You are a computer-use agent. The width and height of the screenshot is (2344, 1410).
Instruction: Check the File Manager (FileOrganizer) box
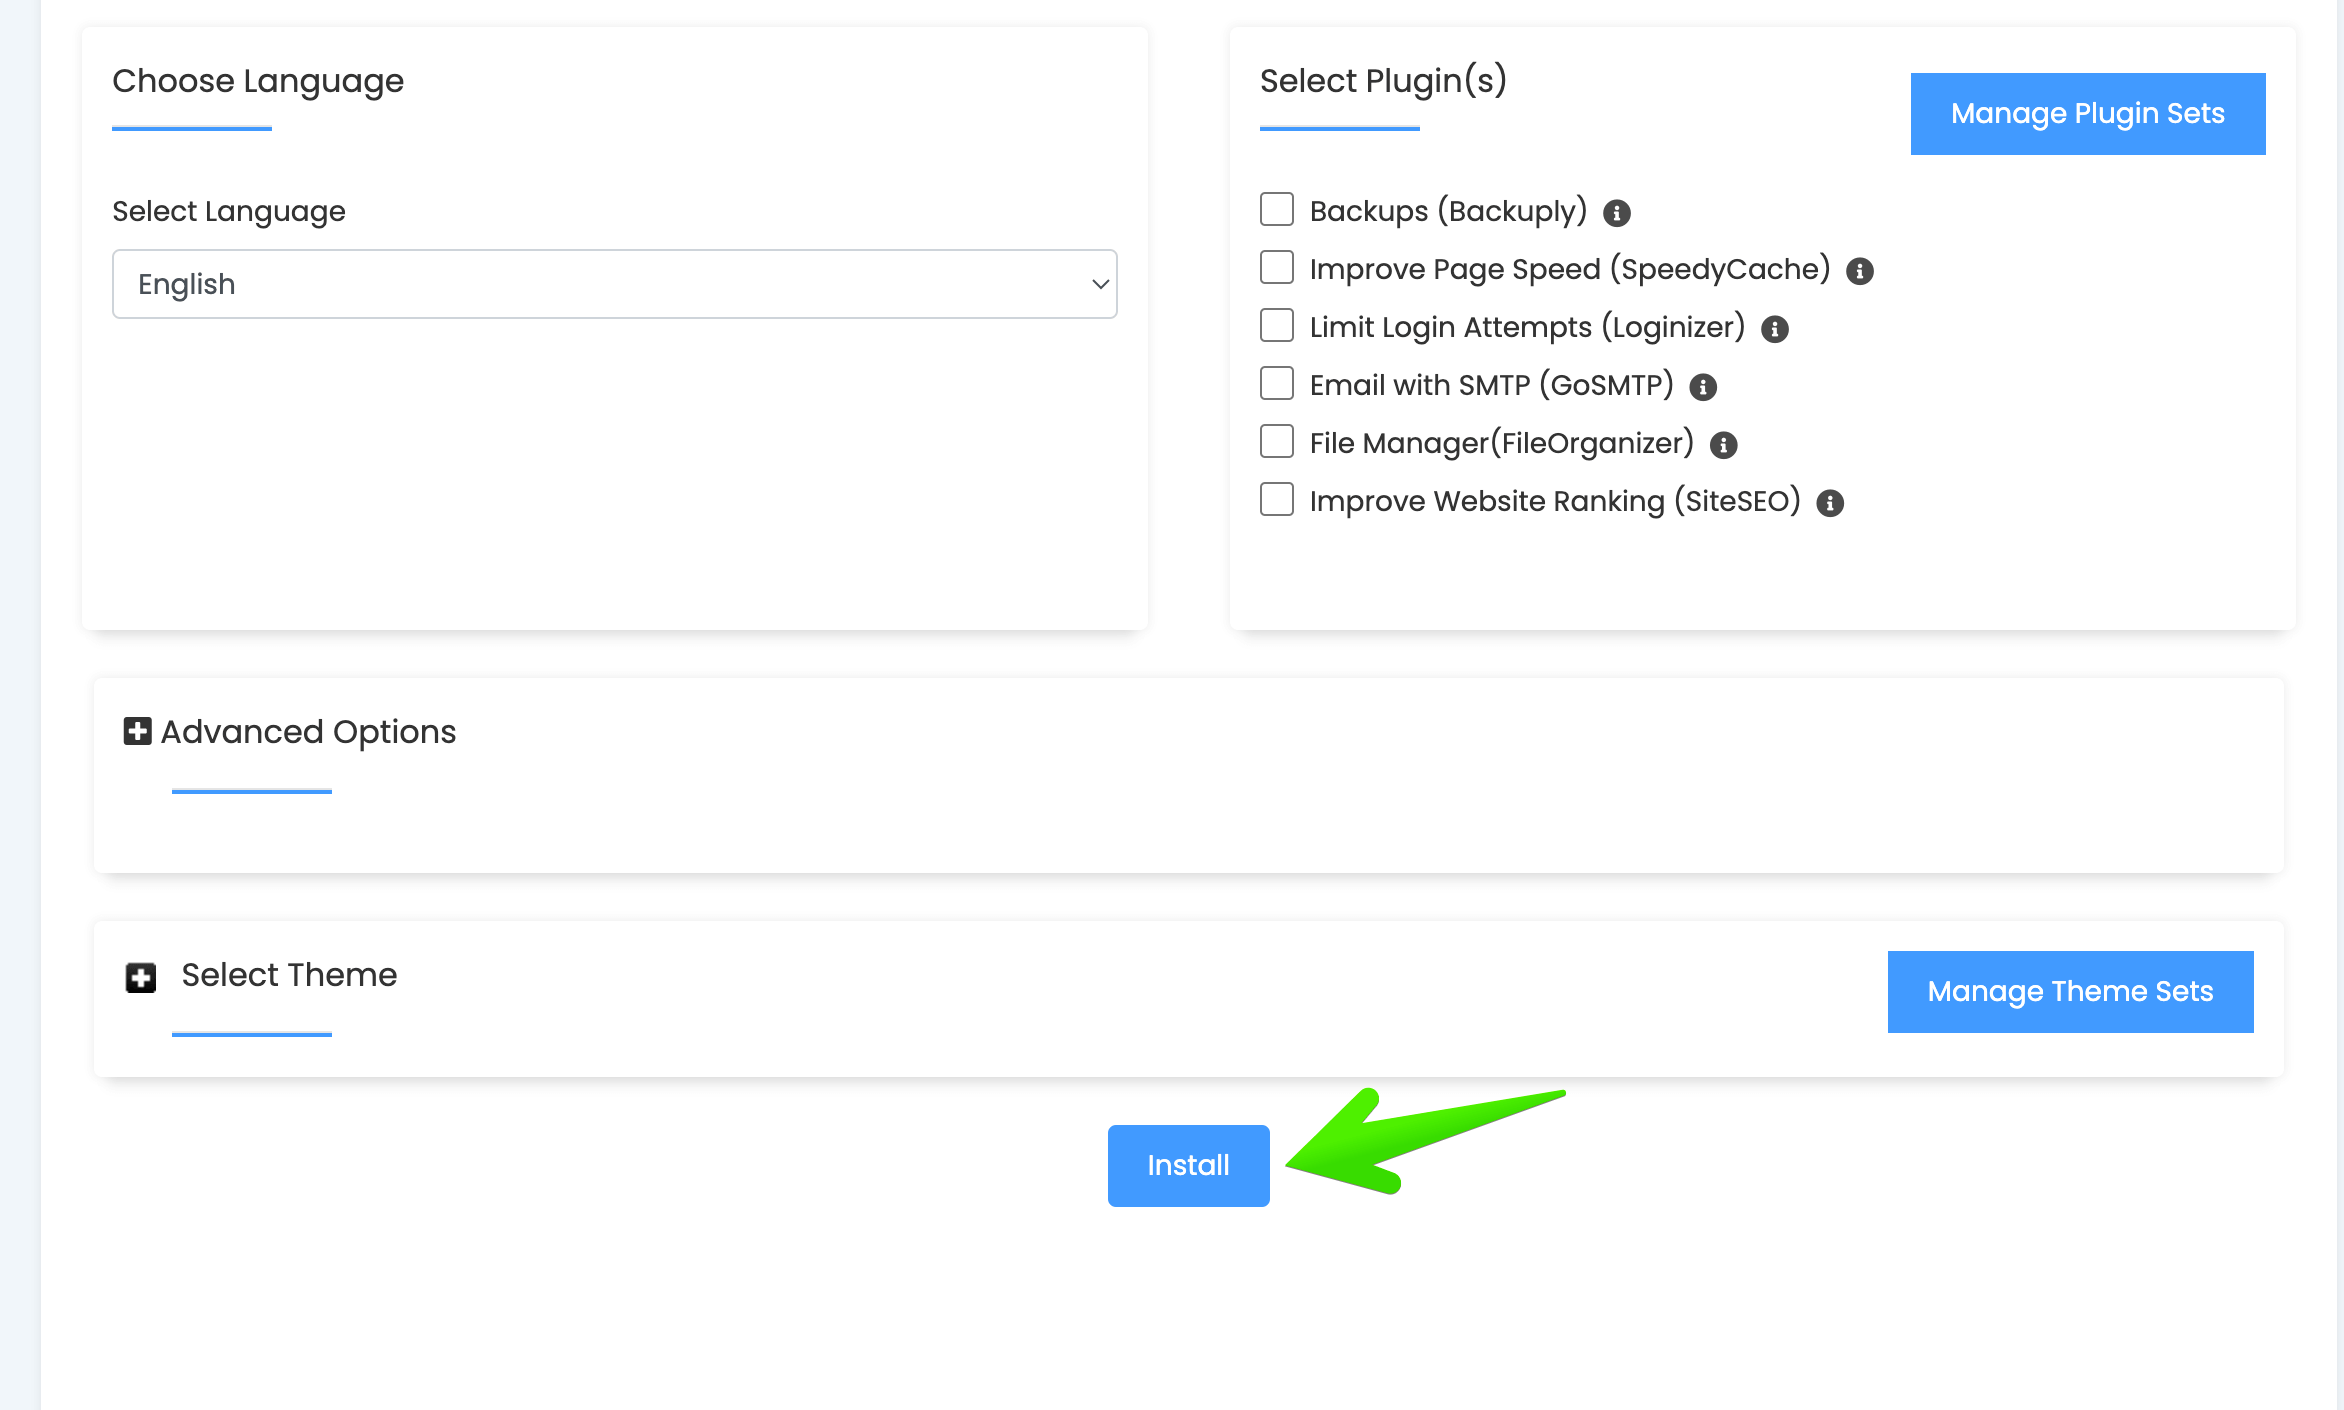coord(1277,442)
